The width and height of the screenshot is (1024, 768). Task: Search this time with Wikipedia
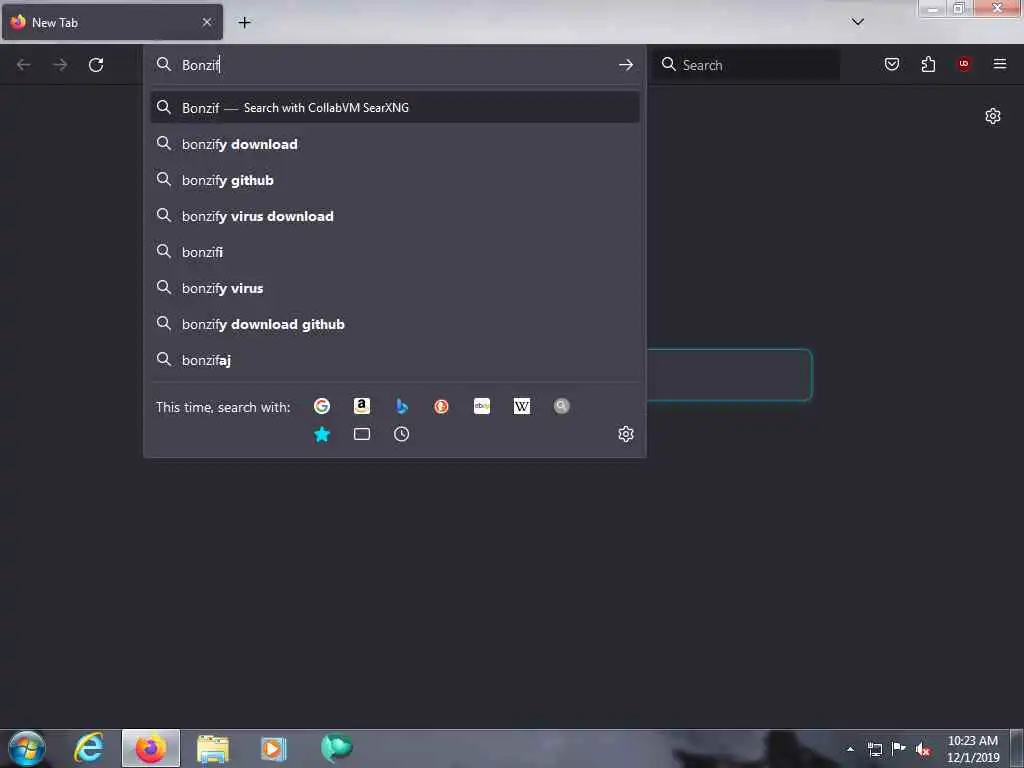click(x=522, y=406)
